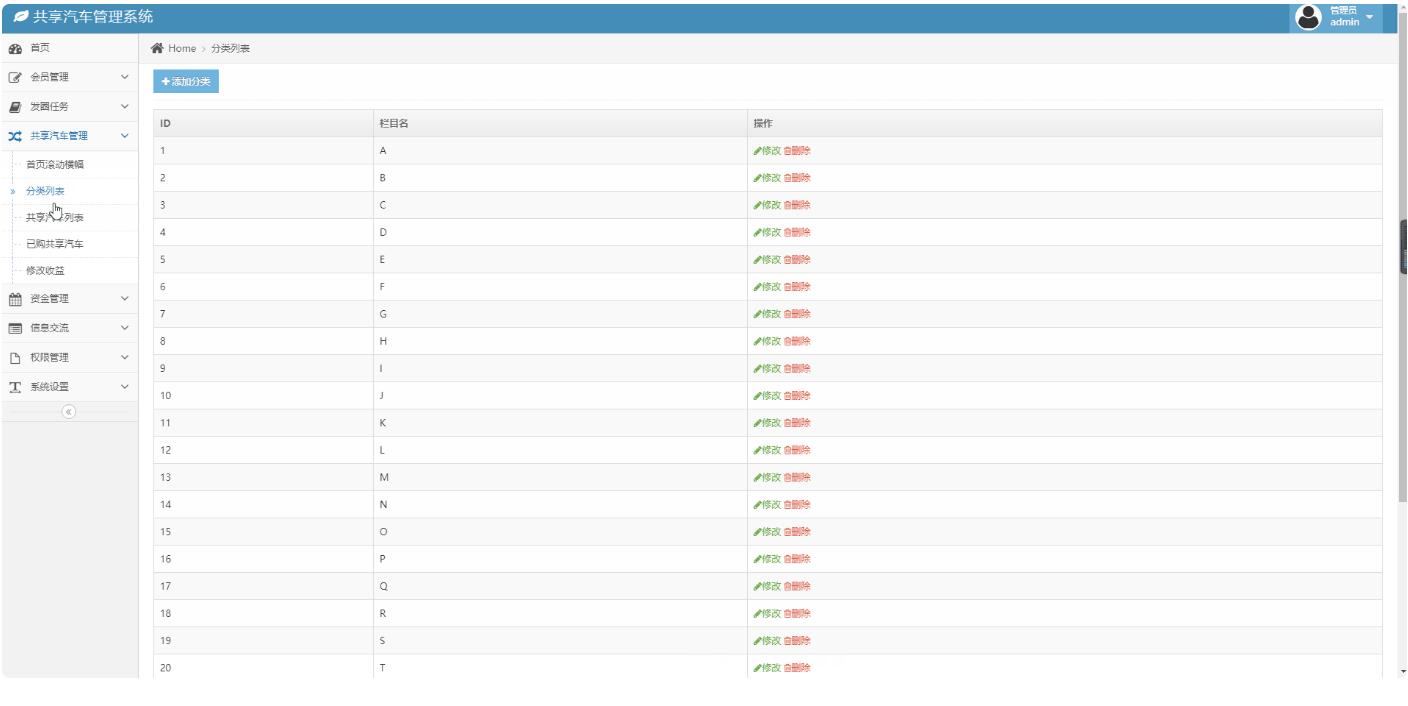Viewport: 1408px width, 706px height.
Task: Open 修改收益 submenu item
Action: coord(46,271)
